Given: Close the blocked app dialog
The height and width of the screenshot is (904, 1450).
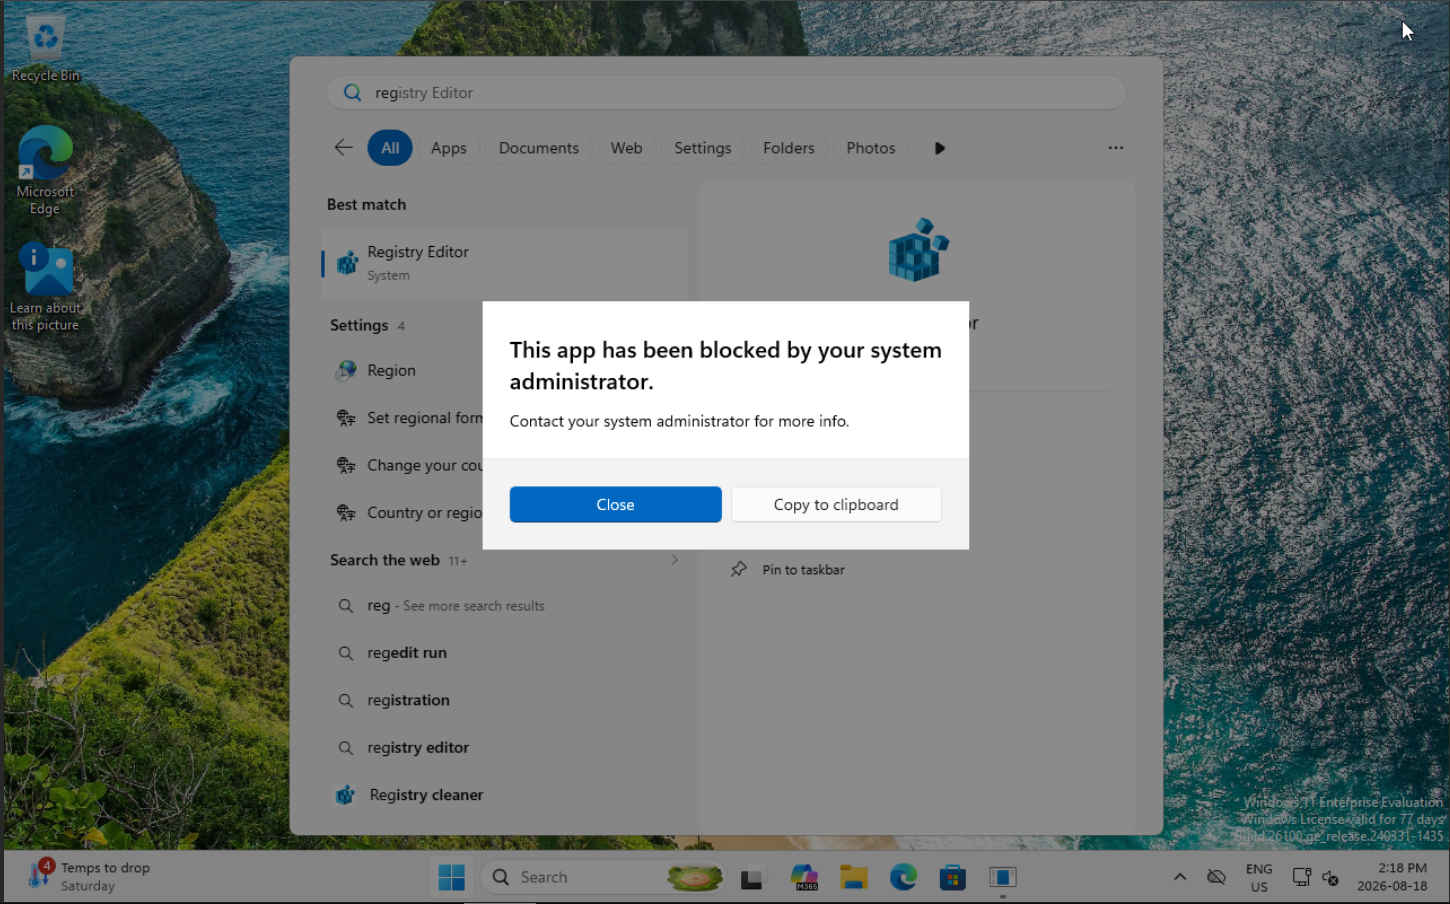Looking at the screenshot, I should [615, 505].
